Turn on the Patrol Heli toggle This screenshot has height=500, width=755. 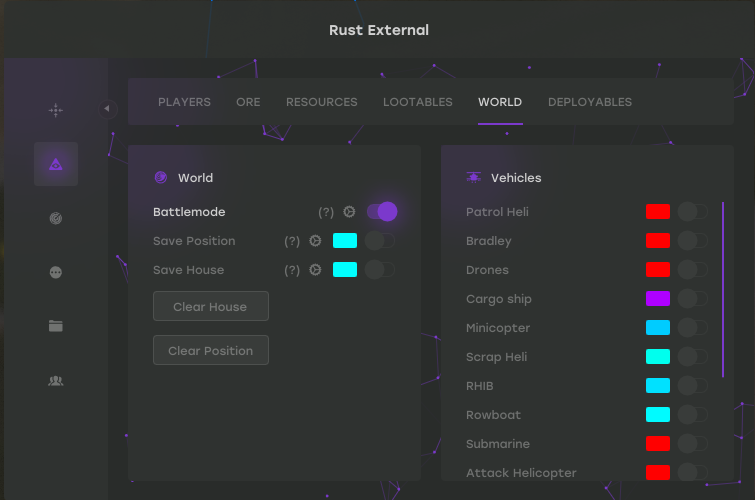693,211
